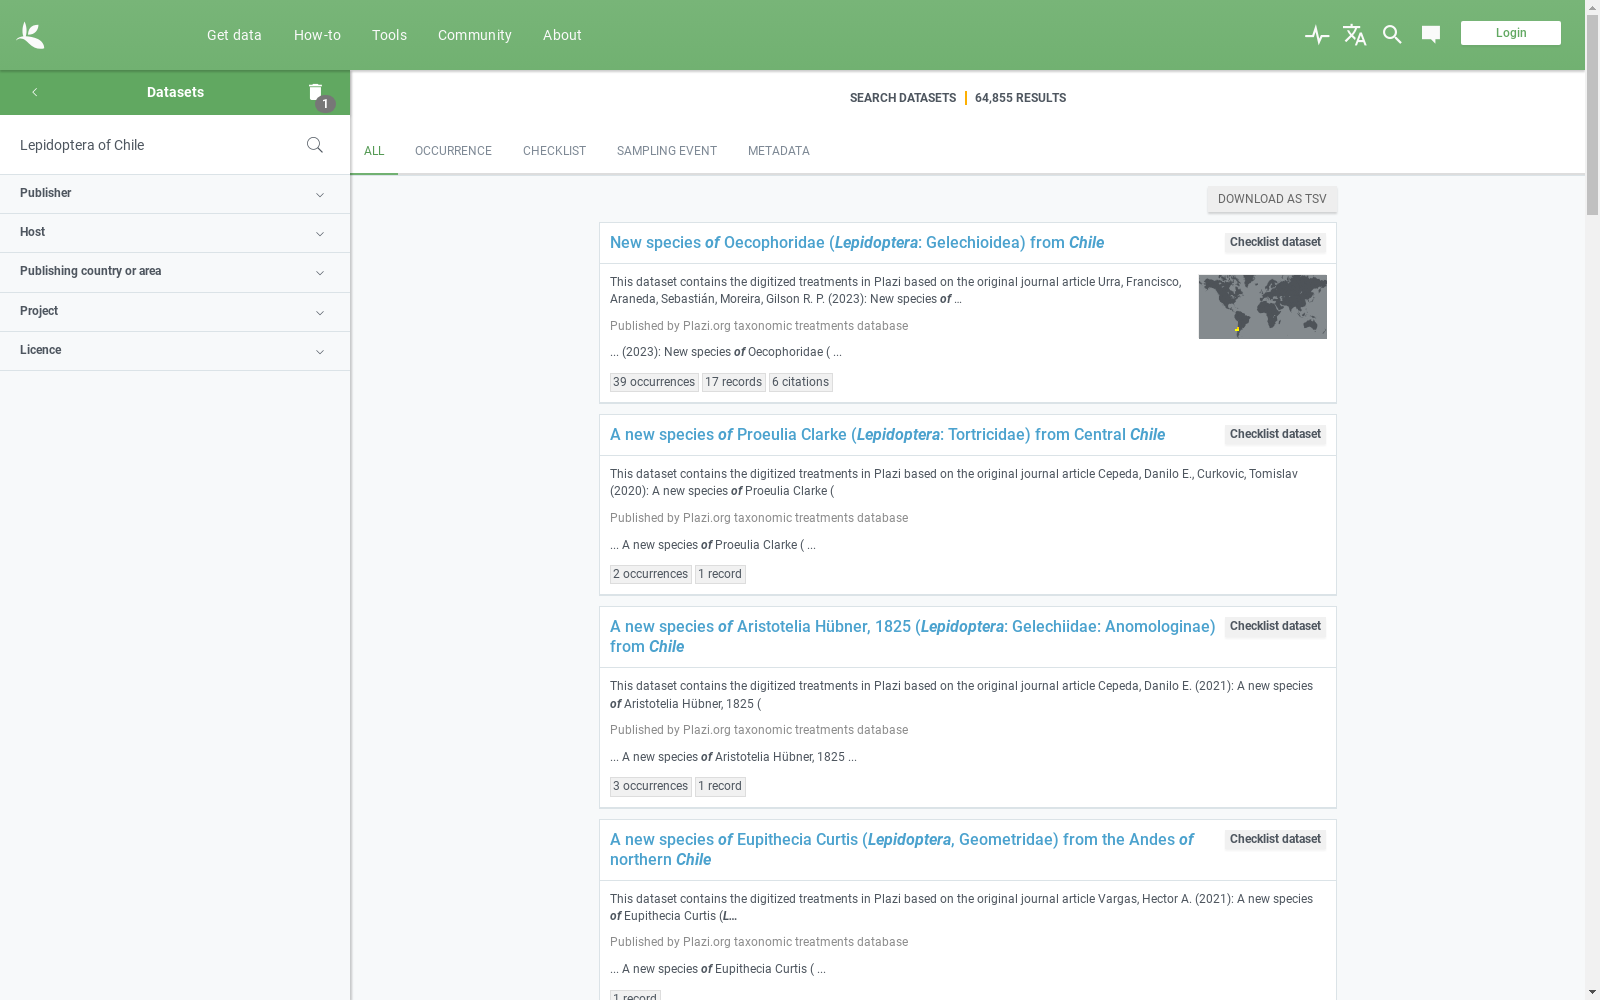Image resolution: width=1600 pixels, height=1000 pixels.
Task: Run dataset search with magnifier icon
Action: point(315,145)
